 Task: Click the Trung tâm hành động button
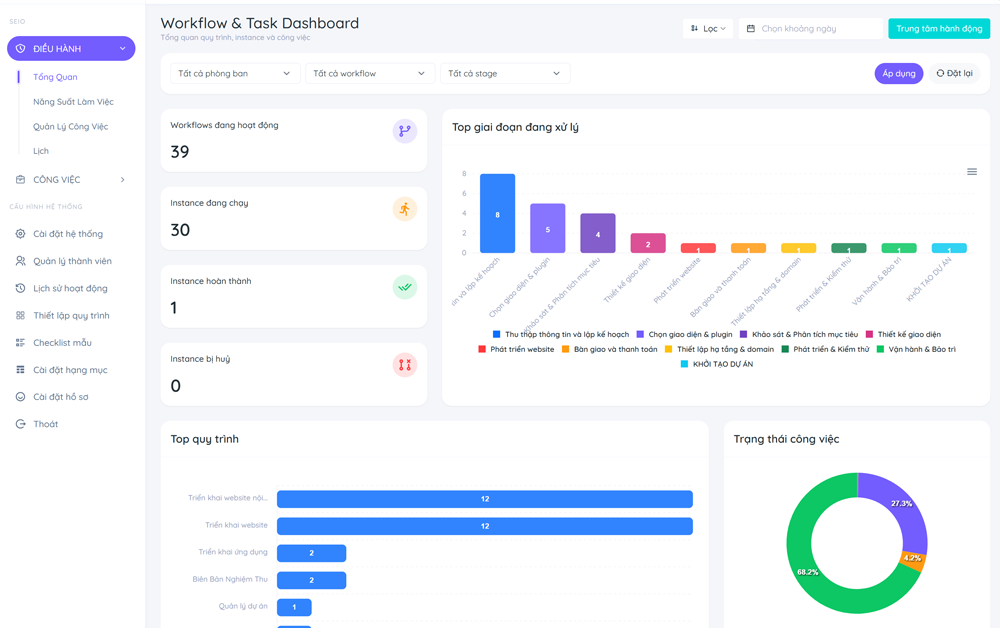click(939, 29)
